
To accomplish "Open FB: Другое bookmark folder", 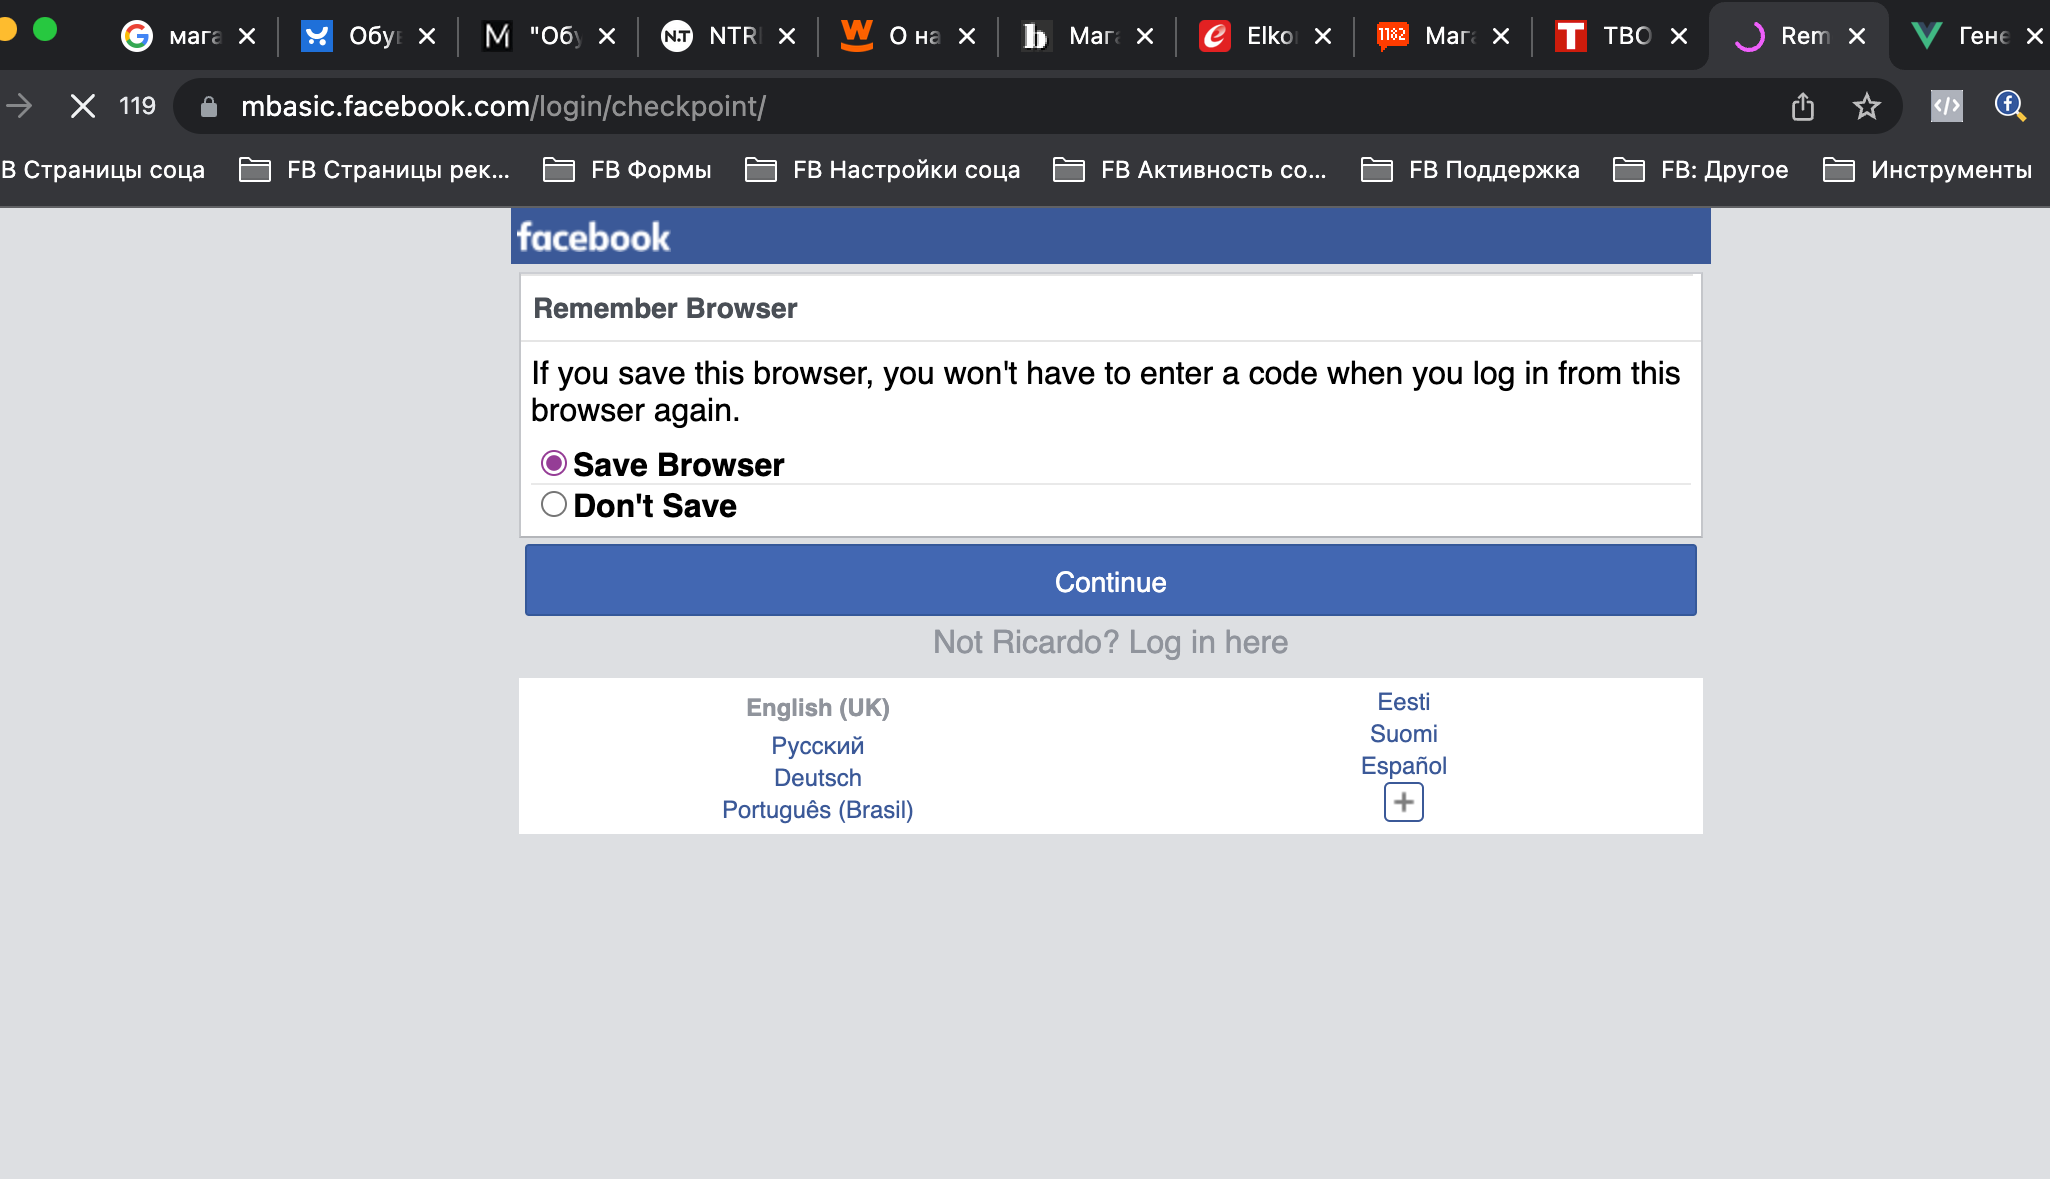I will pos(1701,170).
